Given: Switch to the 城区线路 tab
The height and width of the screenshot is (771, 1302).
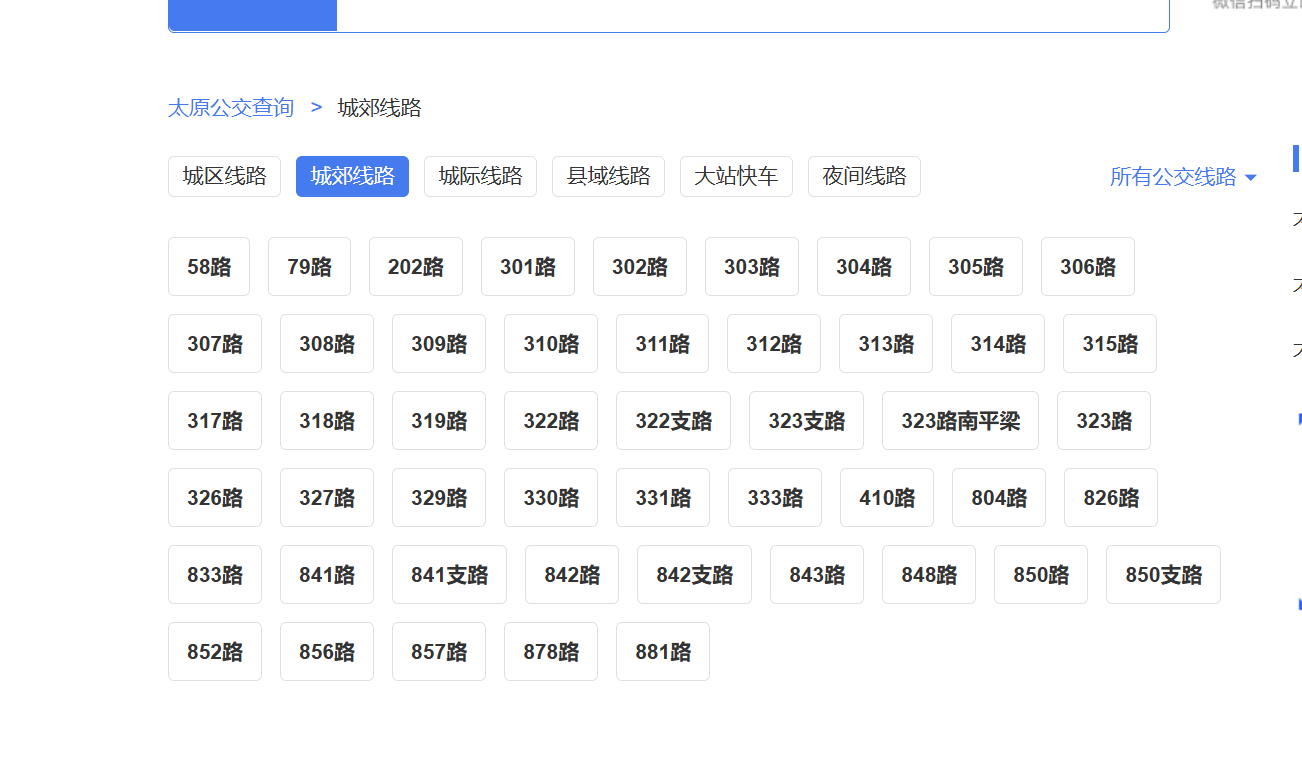Looking at the screenshot, I should pyautogui.click(x=225, y=177).
